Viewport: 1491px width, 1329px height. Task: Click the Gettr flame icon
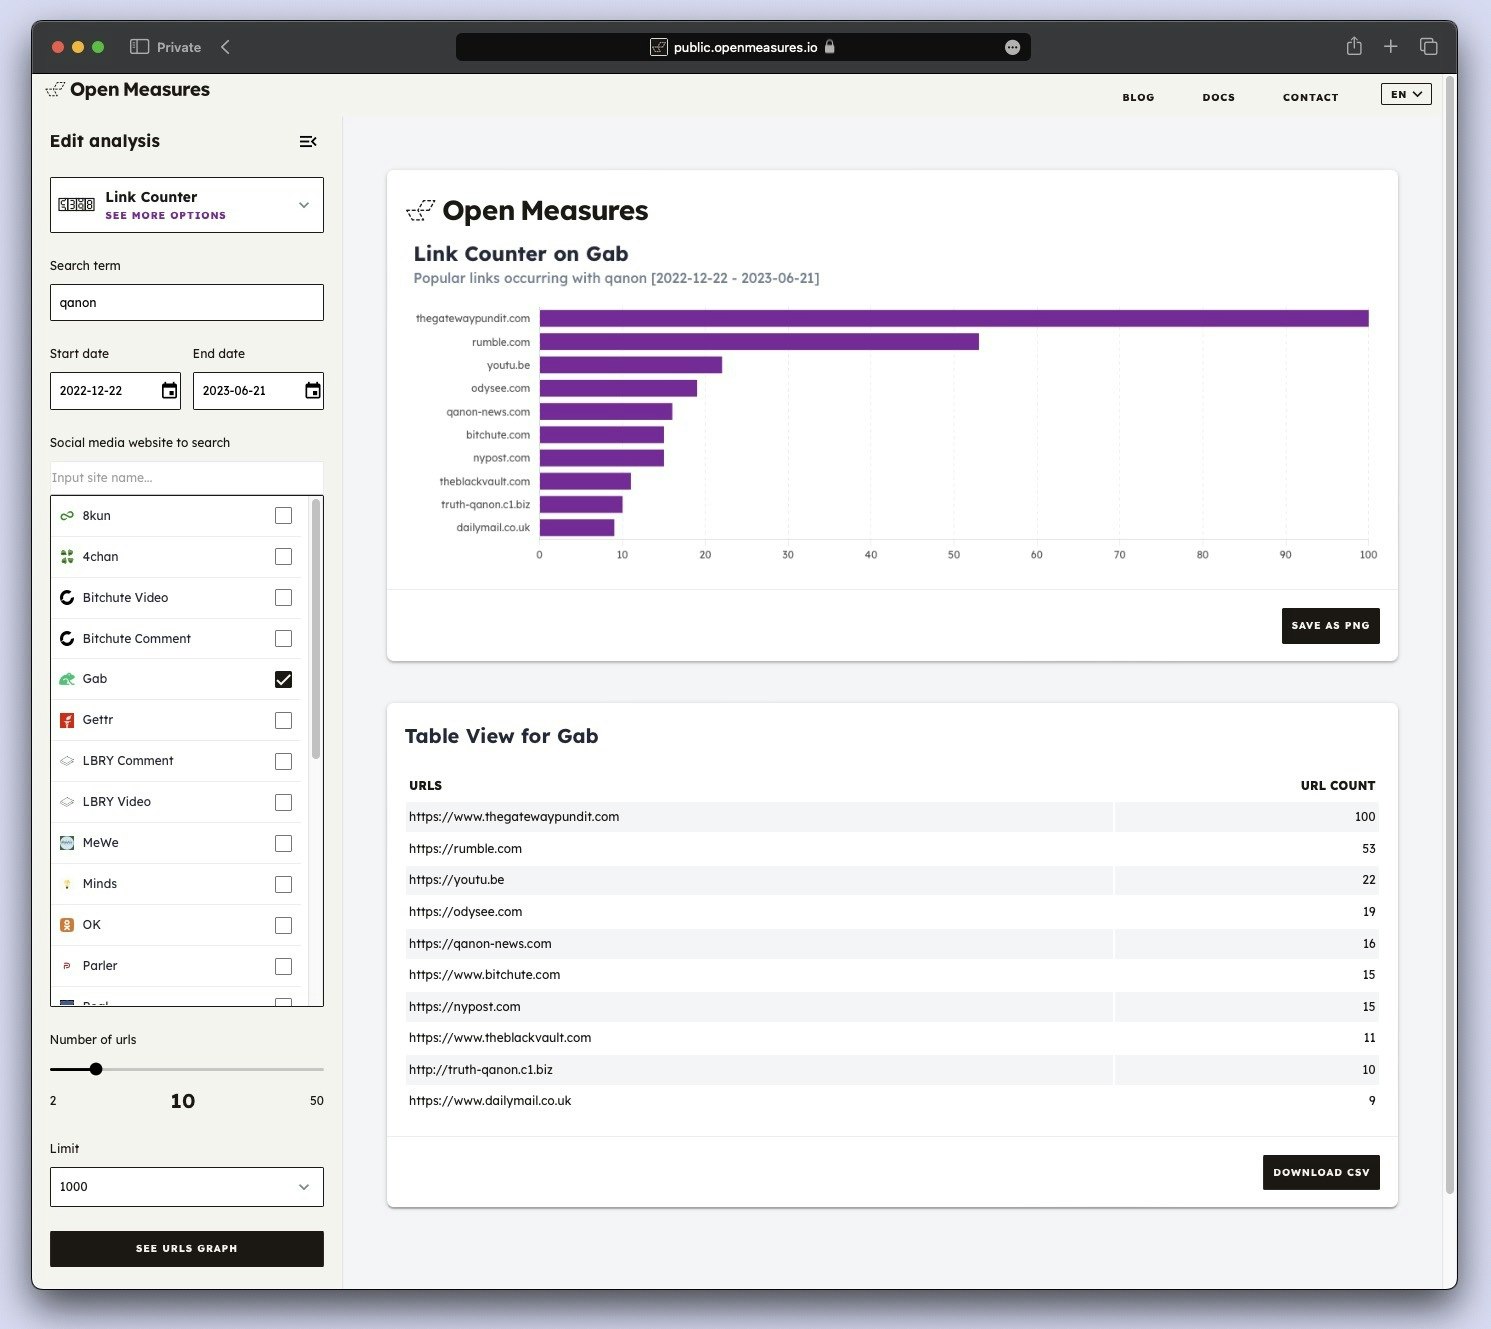(x=67, y=720)
